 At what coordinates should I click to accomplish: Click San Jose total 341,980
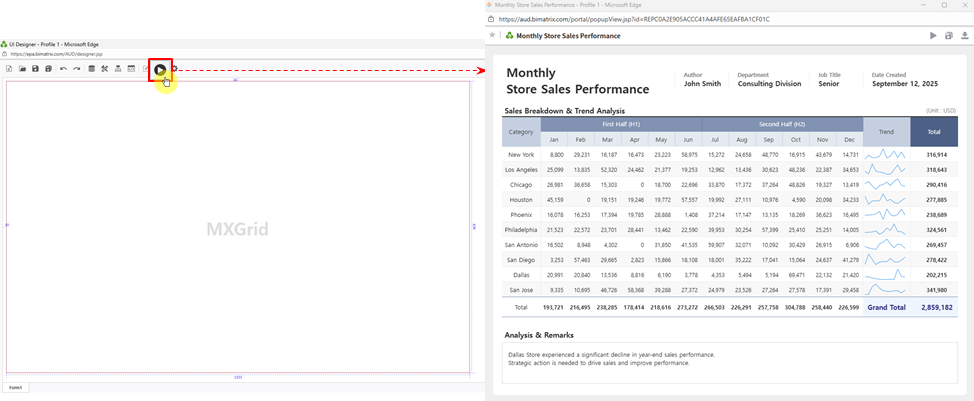936,290
